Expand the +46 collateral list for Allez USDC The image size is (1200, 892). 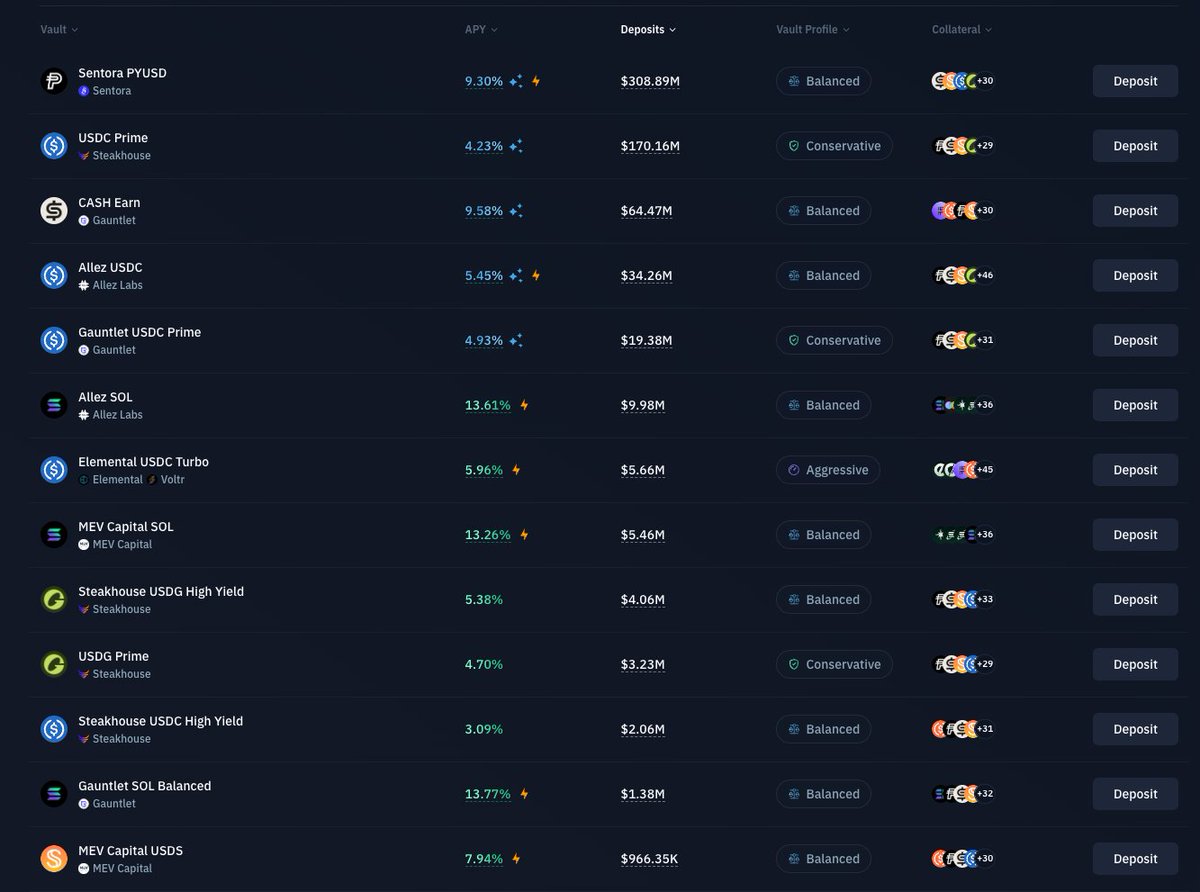985,276
